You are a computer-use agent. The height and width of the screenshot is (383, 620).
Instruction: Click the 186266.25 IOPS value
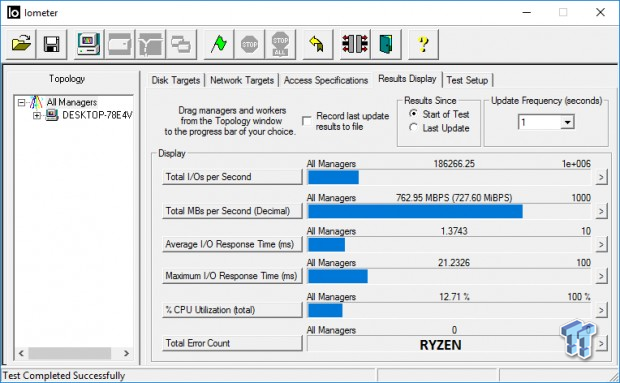[454, 164]
